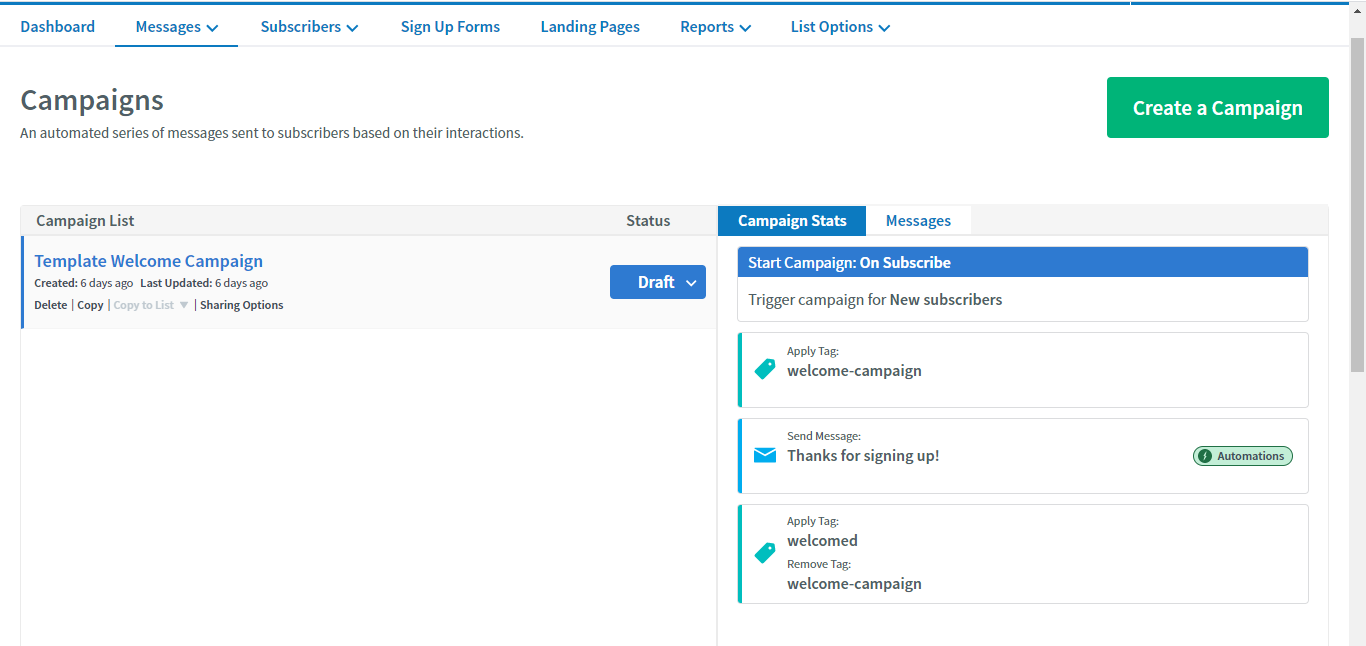Go to the Dashboard

(x=58, y=27)
